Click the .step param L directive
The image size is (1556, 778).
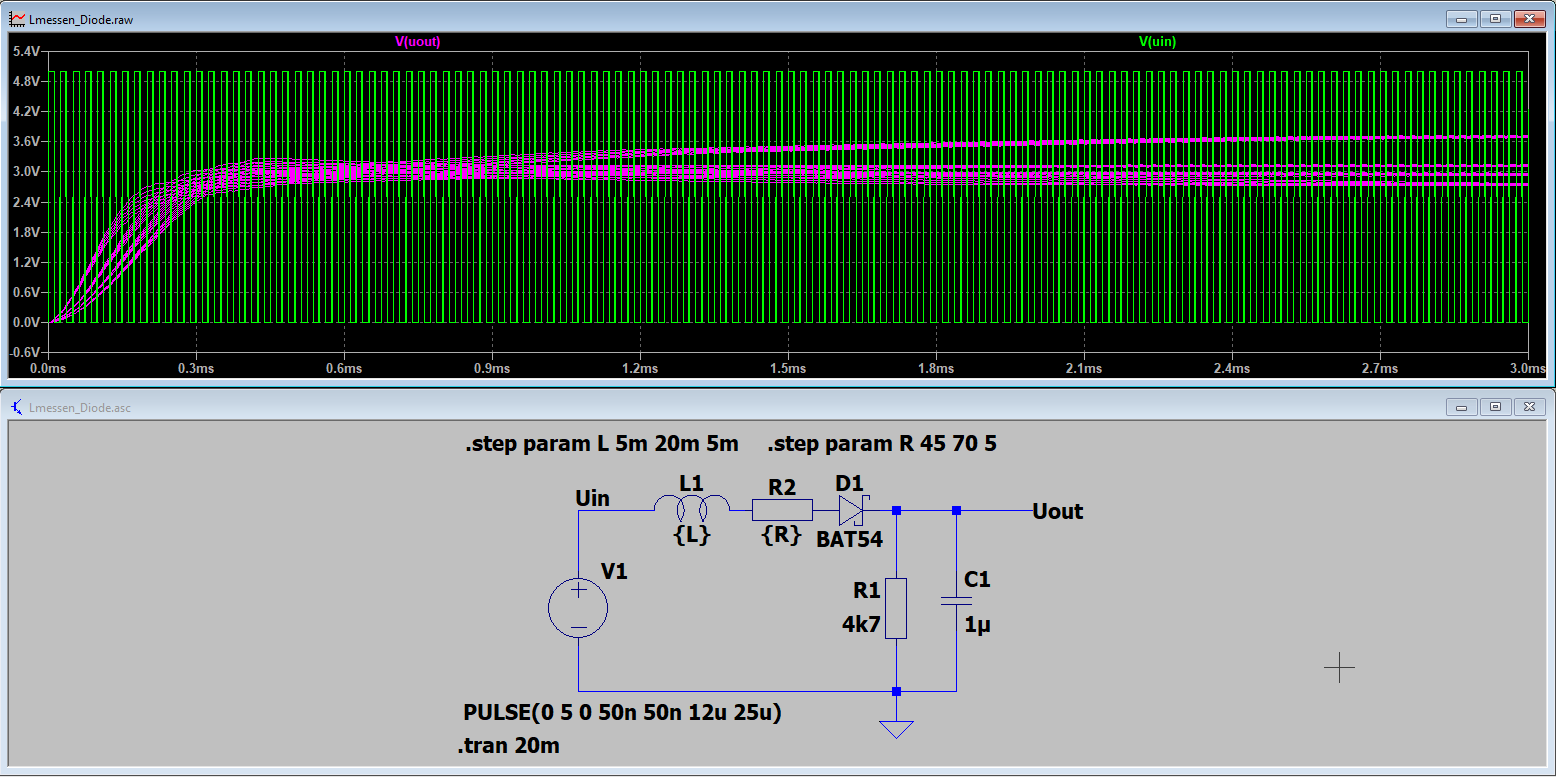(602, 444)
